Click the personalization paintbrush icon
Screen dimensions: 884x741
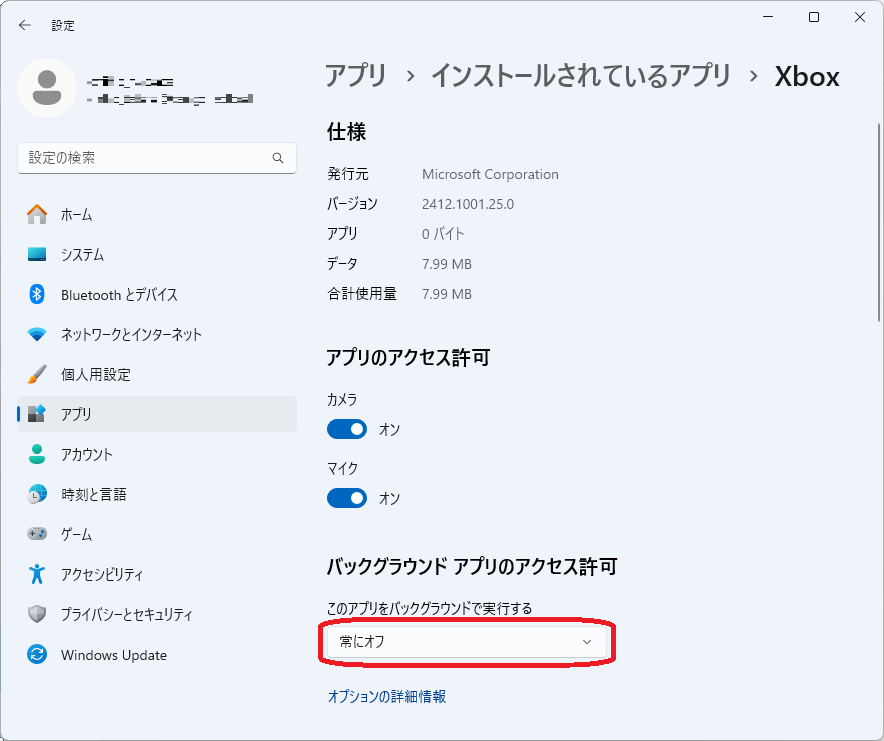pos(37,374)
